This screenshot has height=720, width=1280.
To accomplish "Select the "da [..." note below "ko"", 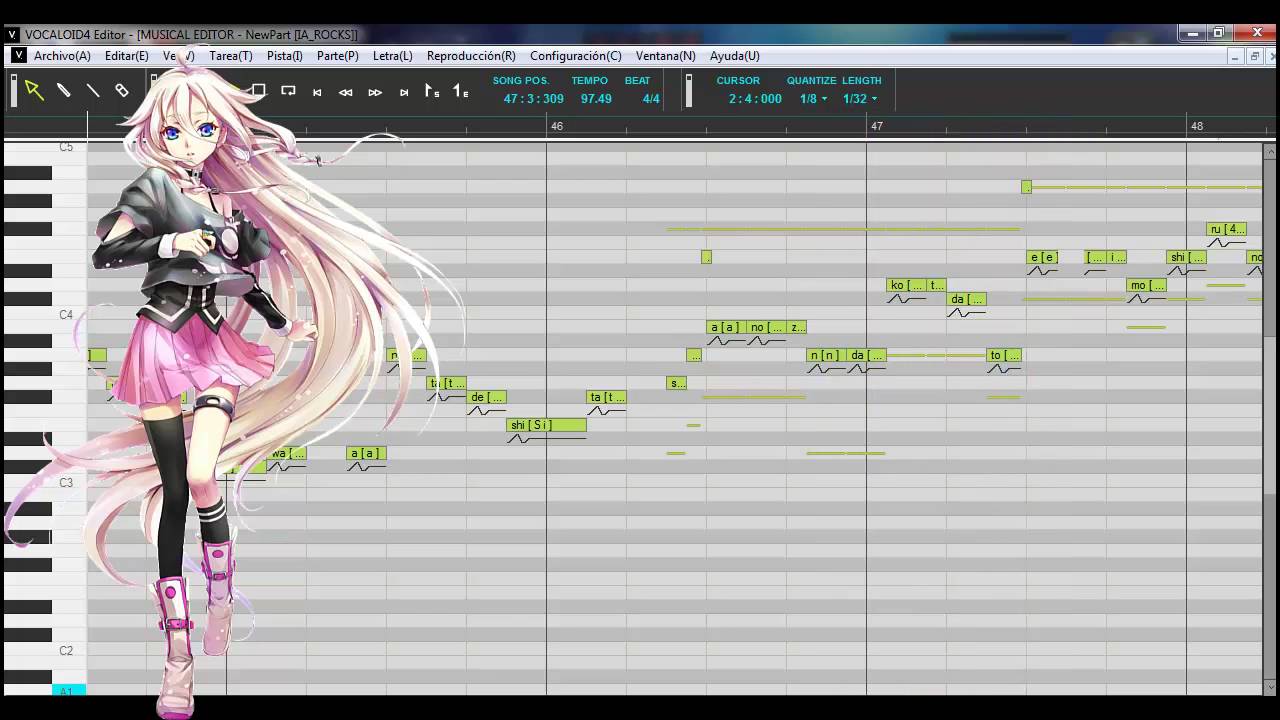I will (966, 299).
